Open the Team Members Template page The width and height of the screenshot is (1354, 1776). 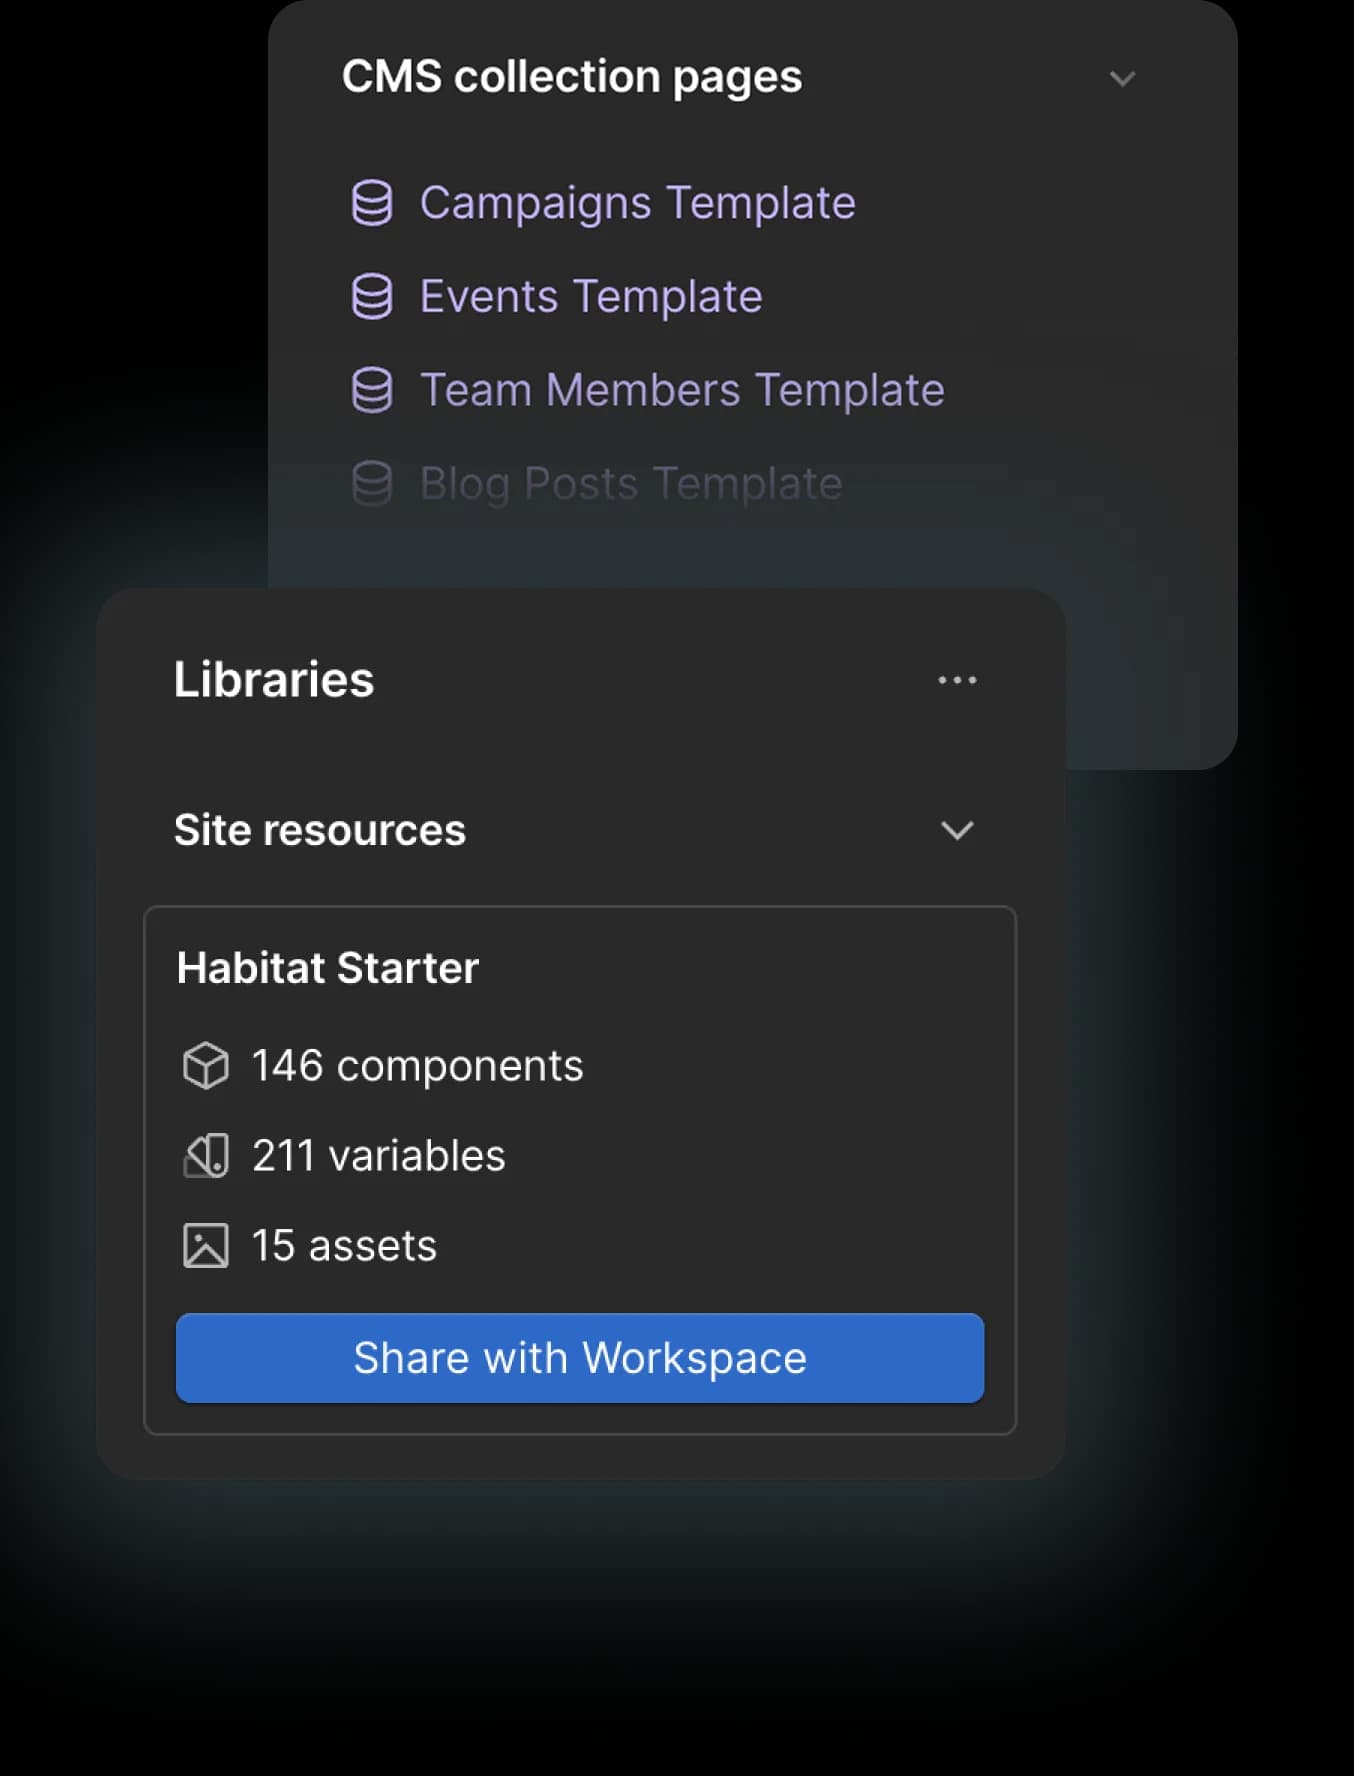click(682, 390)
